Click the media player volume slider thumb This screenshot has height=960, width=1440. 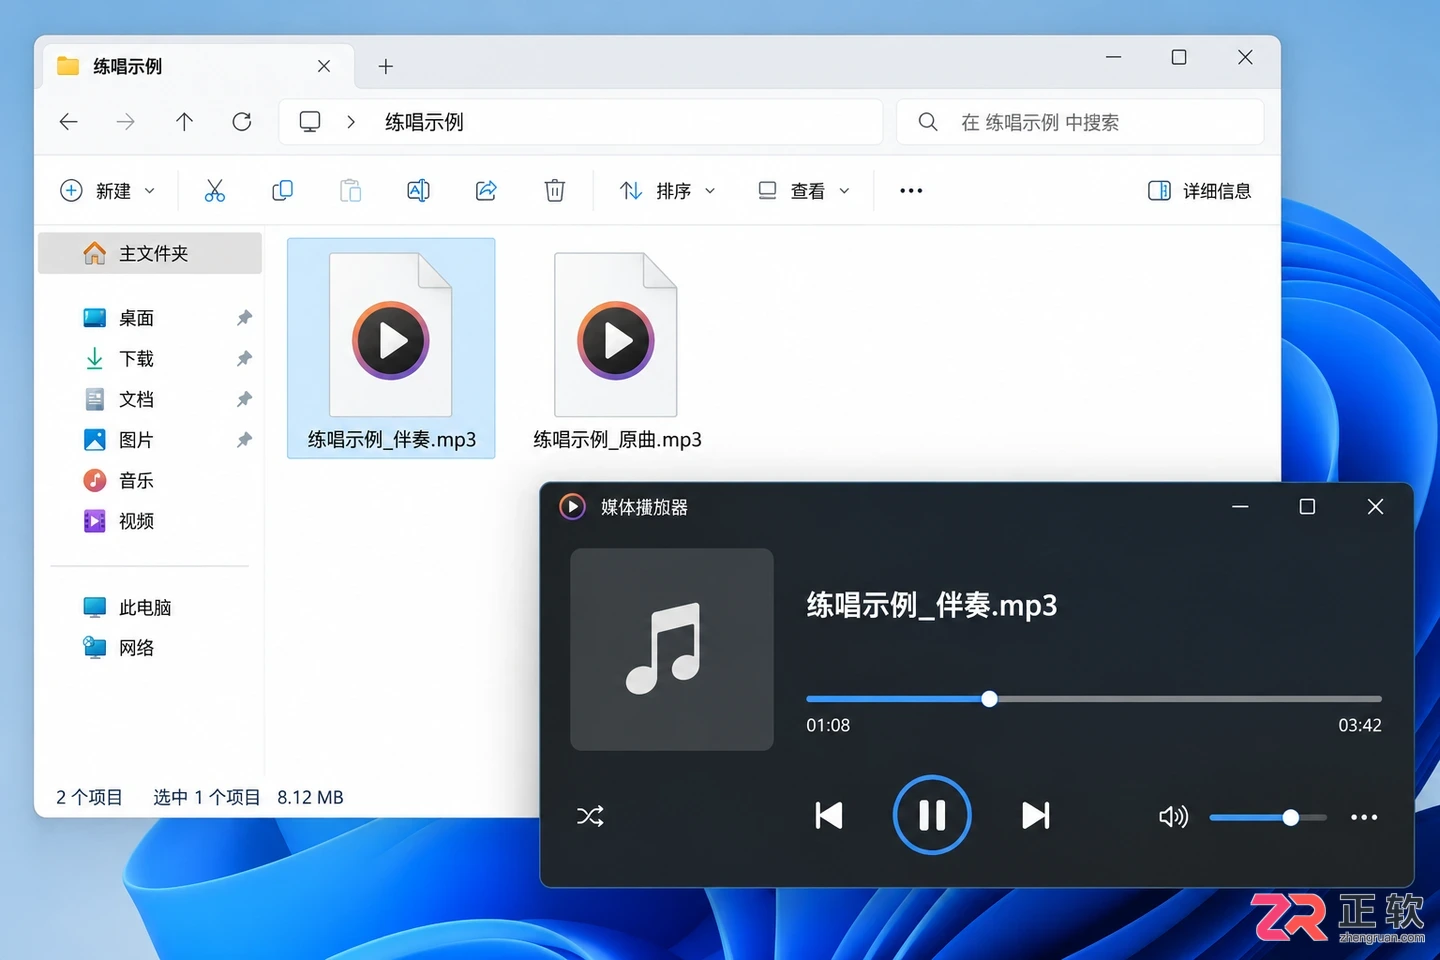1291,818
